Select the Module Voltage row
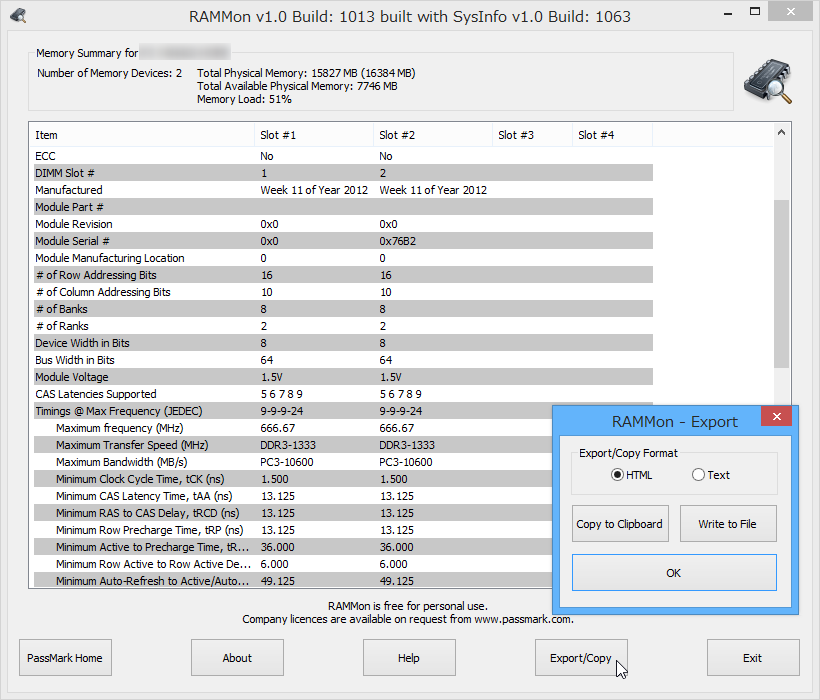This screenshot has height=700, width=820. pos(344,377)
